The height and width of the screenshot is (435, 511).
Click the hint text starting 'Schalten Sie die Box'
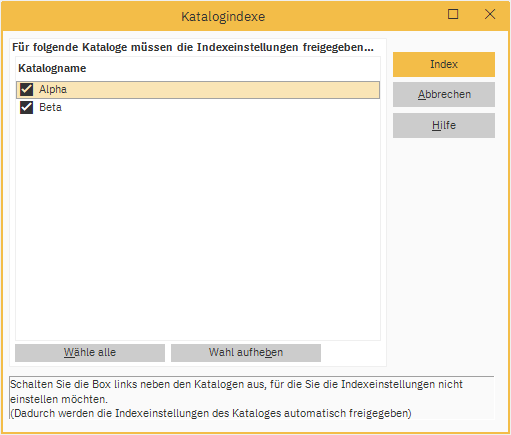(236, 399)
